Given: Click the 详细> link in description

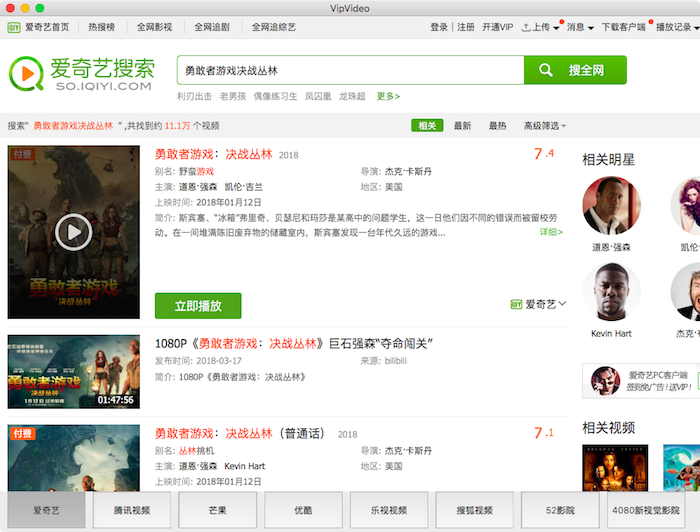Looking at the screenshot, I should 551,232.
